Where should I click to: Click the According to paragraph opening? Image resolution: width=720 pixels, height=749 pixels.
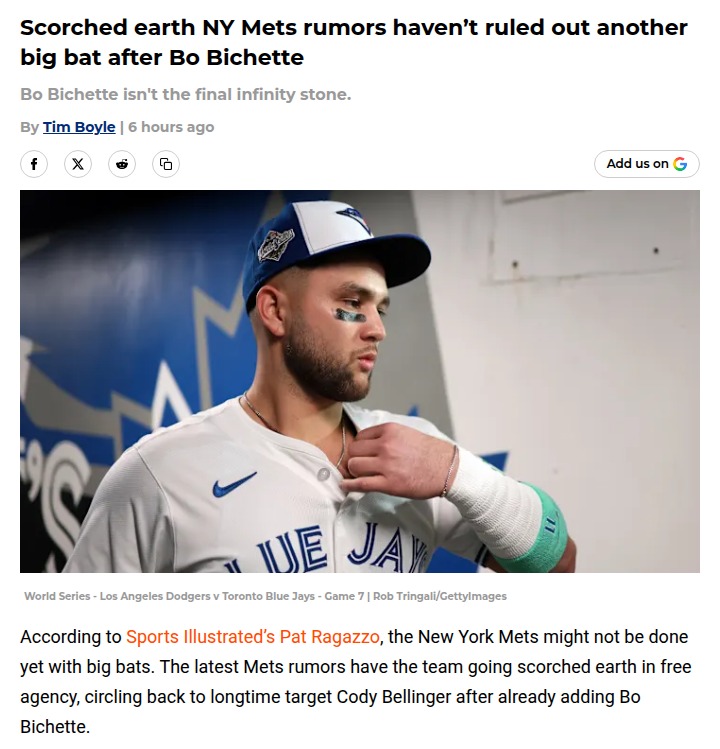click(70, 637)
